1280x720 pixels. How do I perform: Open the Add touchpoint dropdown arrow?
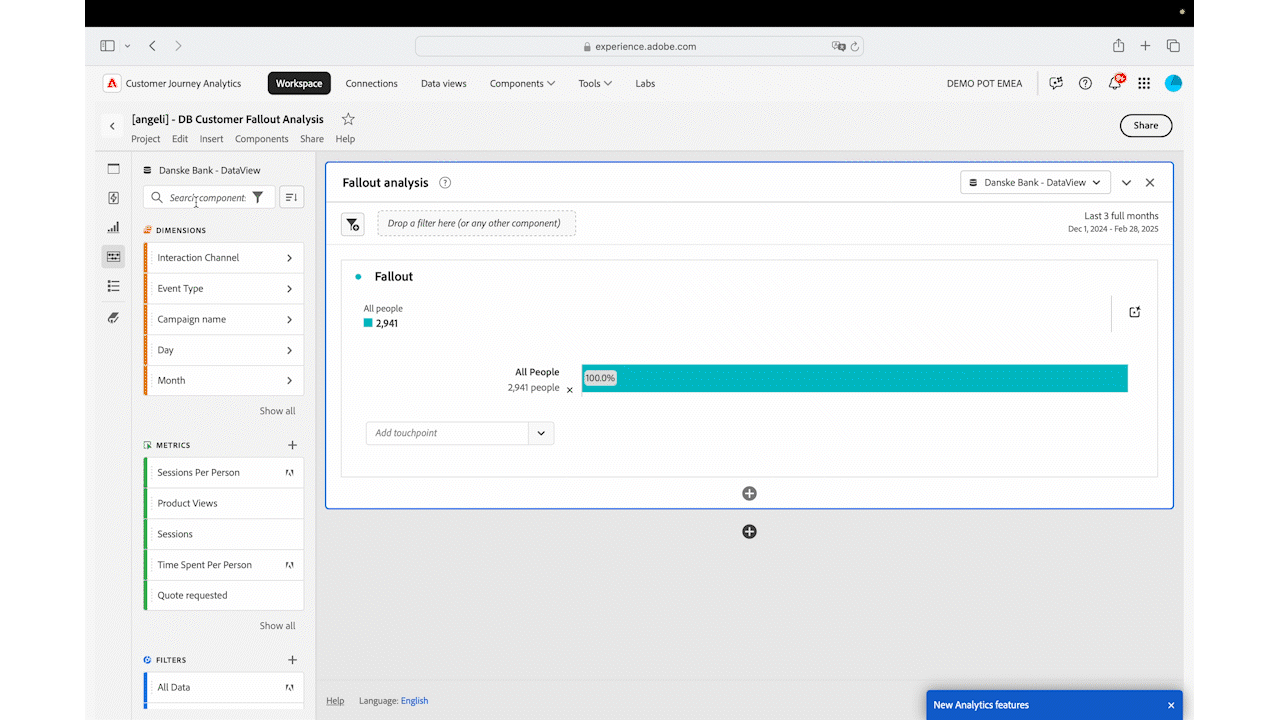point(541,433)
